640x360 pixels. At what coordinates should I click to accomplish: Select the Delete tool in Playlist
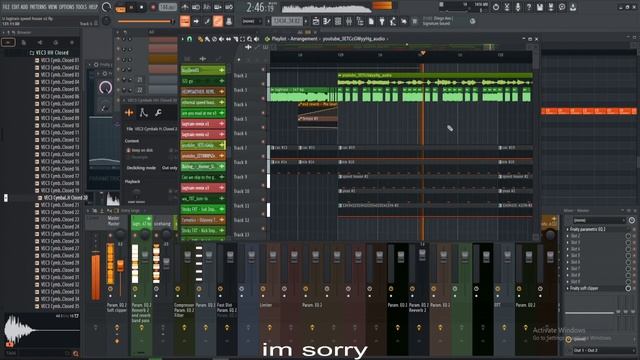pos(214,39)
